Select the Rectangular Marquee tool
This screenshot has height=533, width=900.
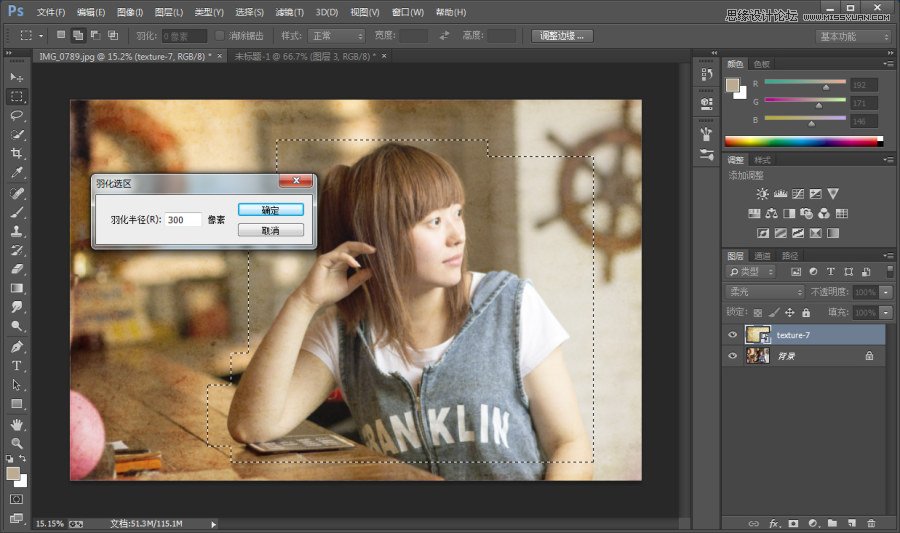tap(16, 96)
